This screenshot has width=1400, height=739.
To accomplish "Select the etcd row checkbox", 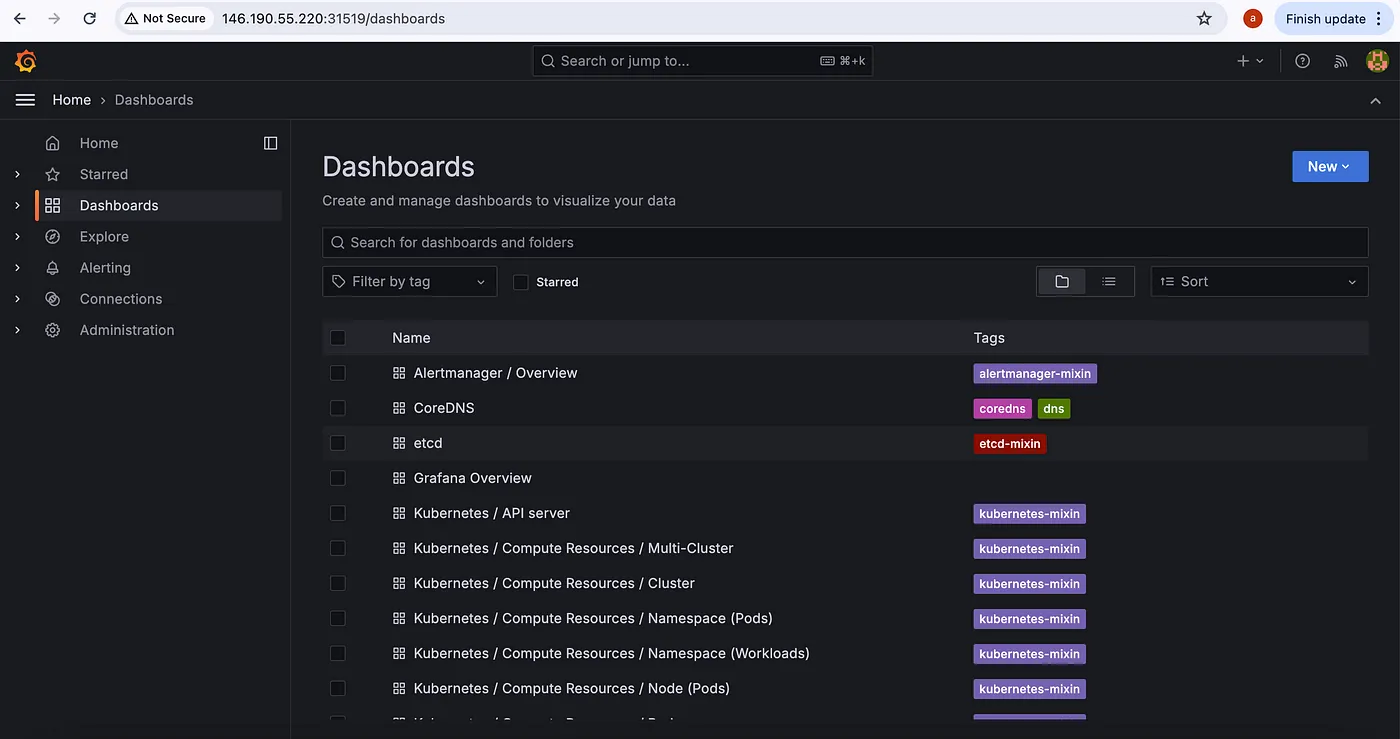I will click(338, 443).
